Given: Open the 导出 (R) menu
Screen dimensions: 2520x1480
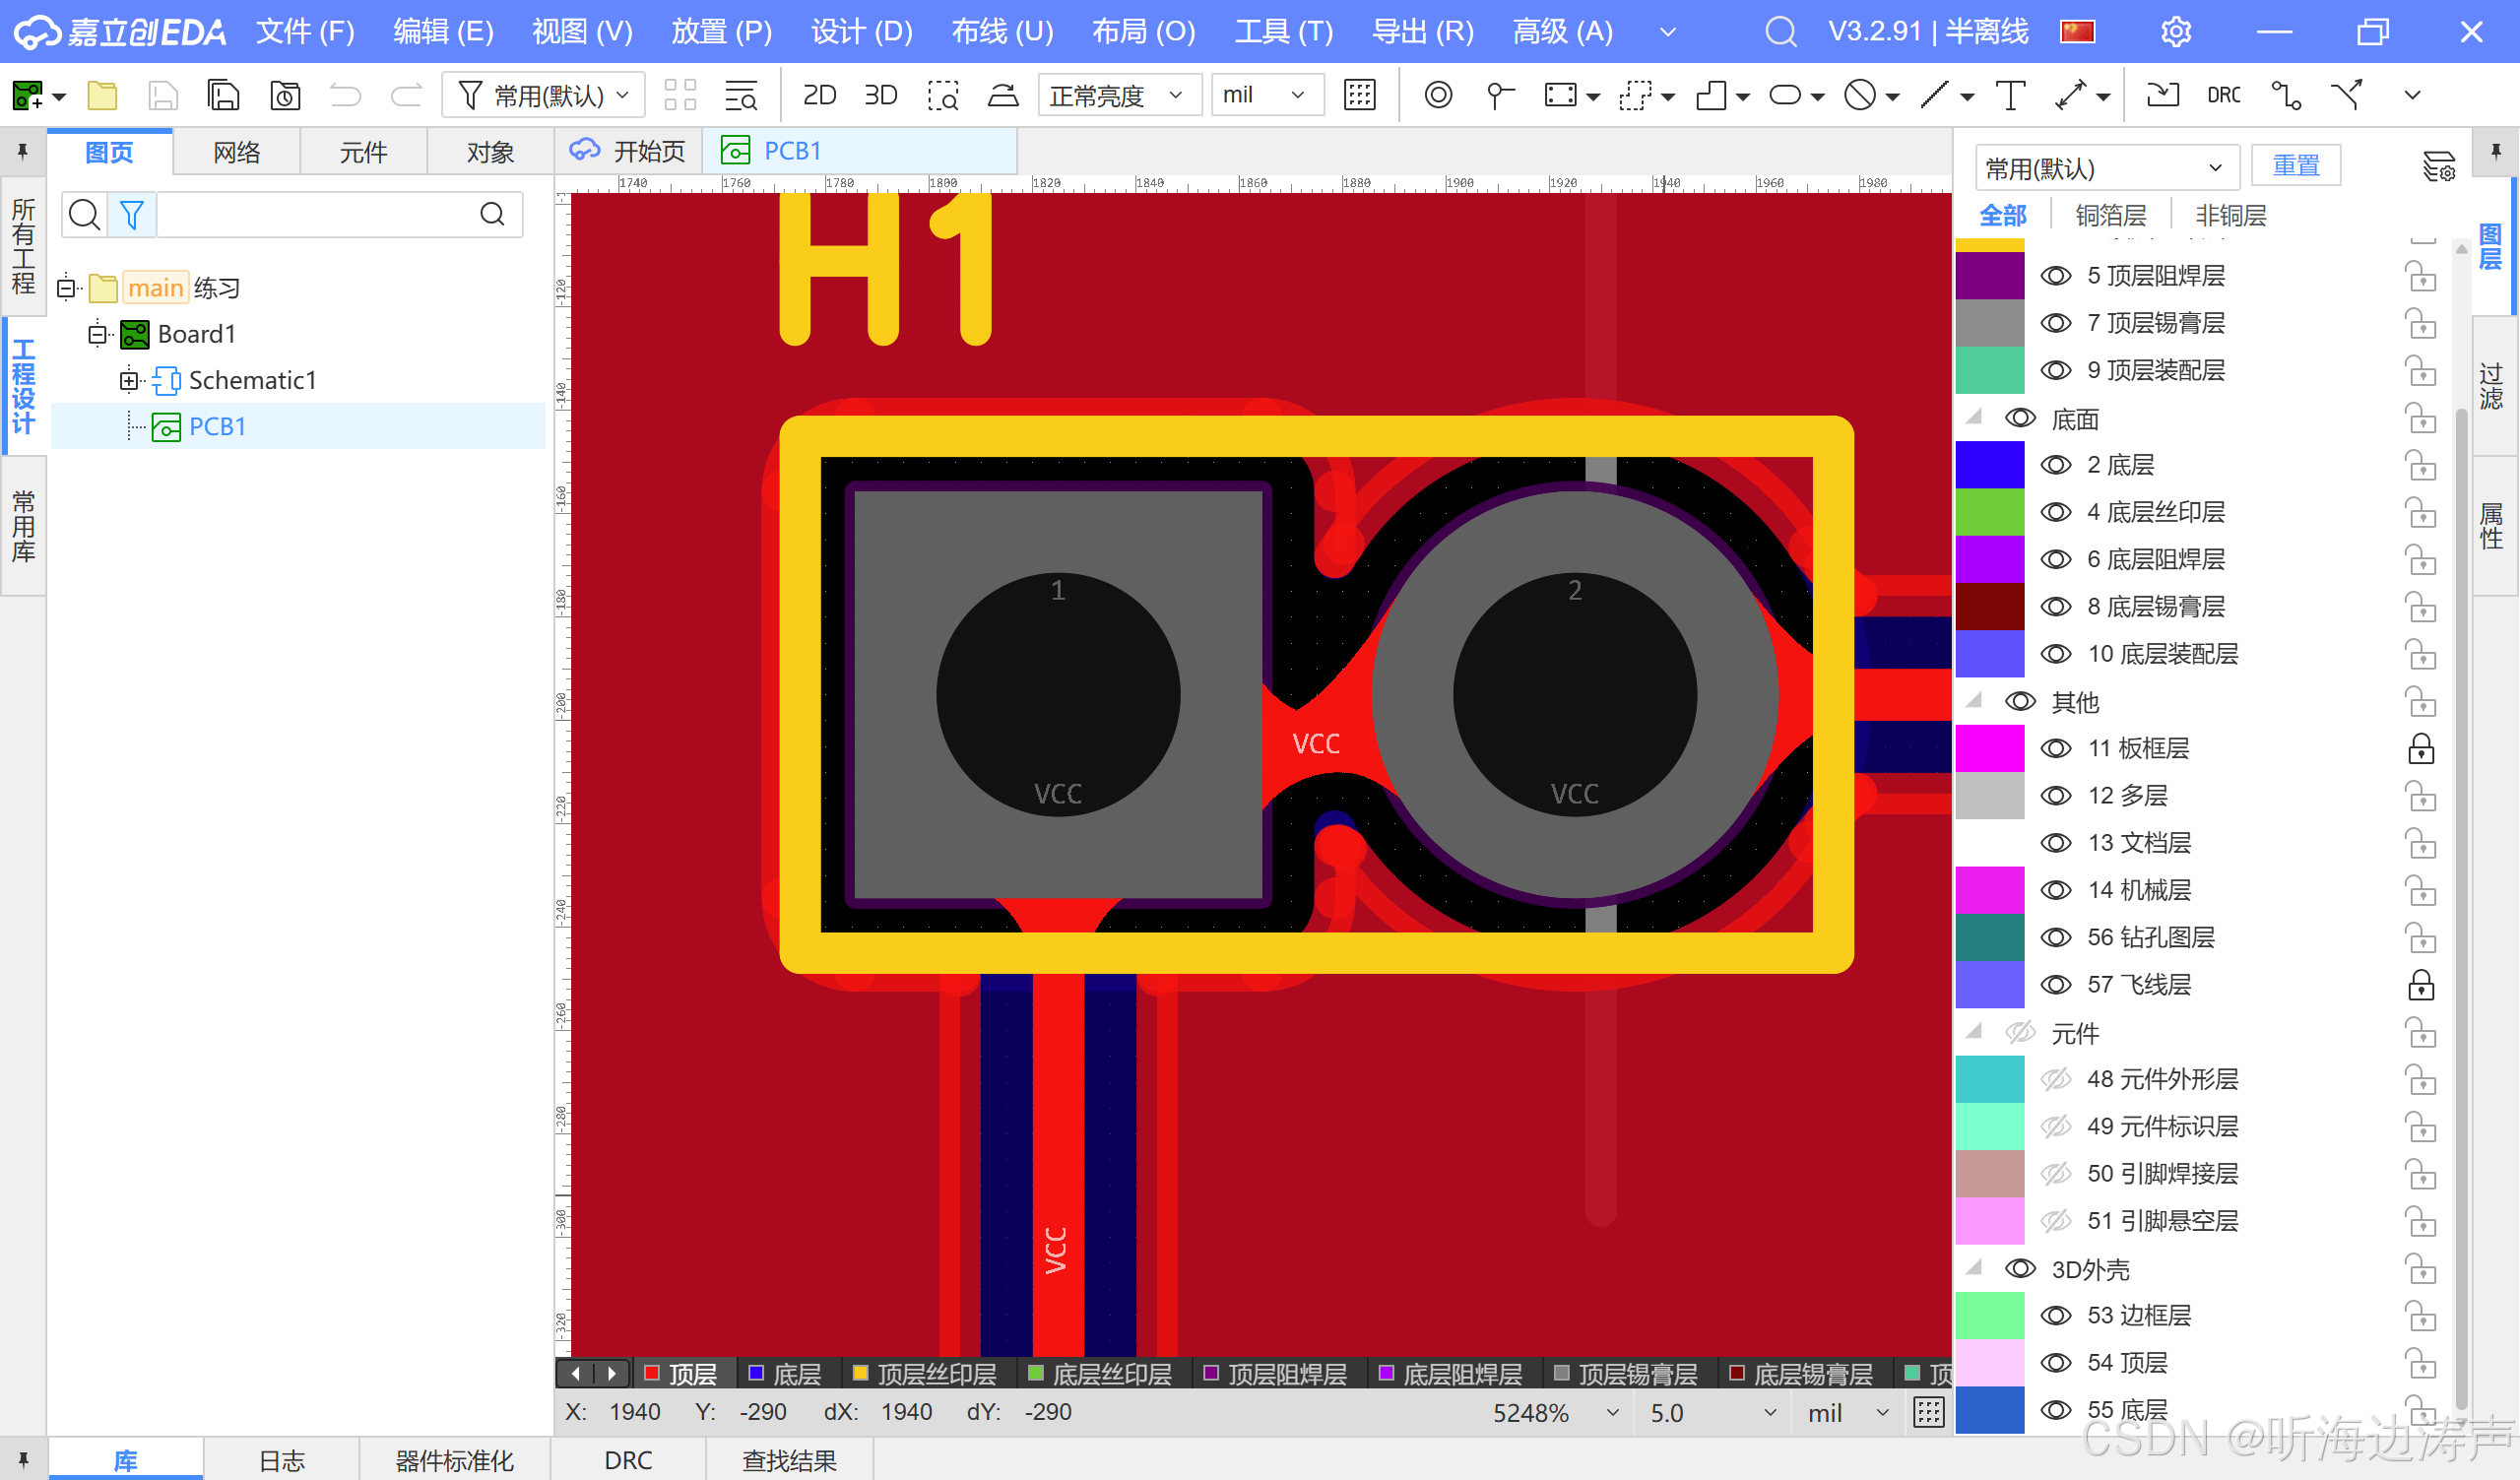Looking at the screenshot, I should click(1422, 32).
